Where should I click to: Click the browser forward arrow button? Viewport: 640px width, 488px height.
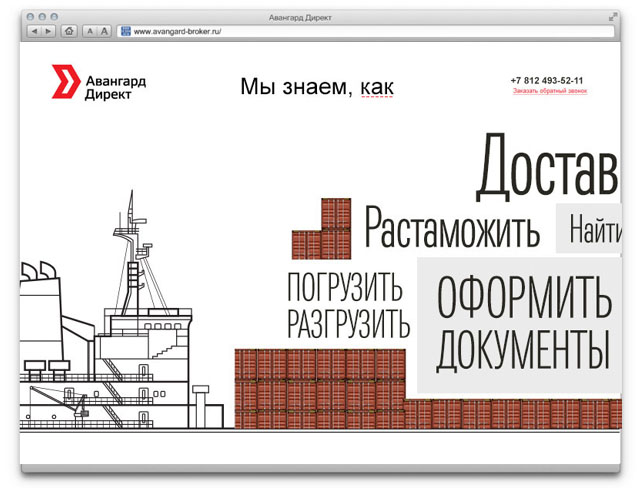tap(49, 31)
